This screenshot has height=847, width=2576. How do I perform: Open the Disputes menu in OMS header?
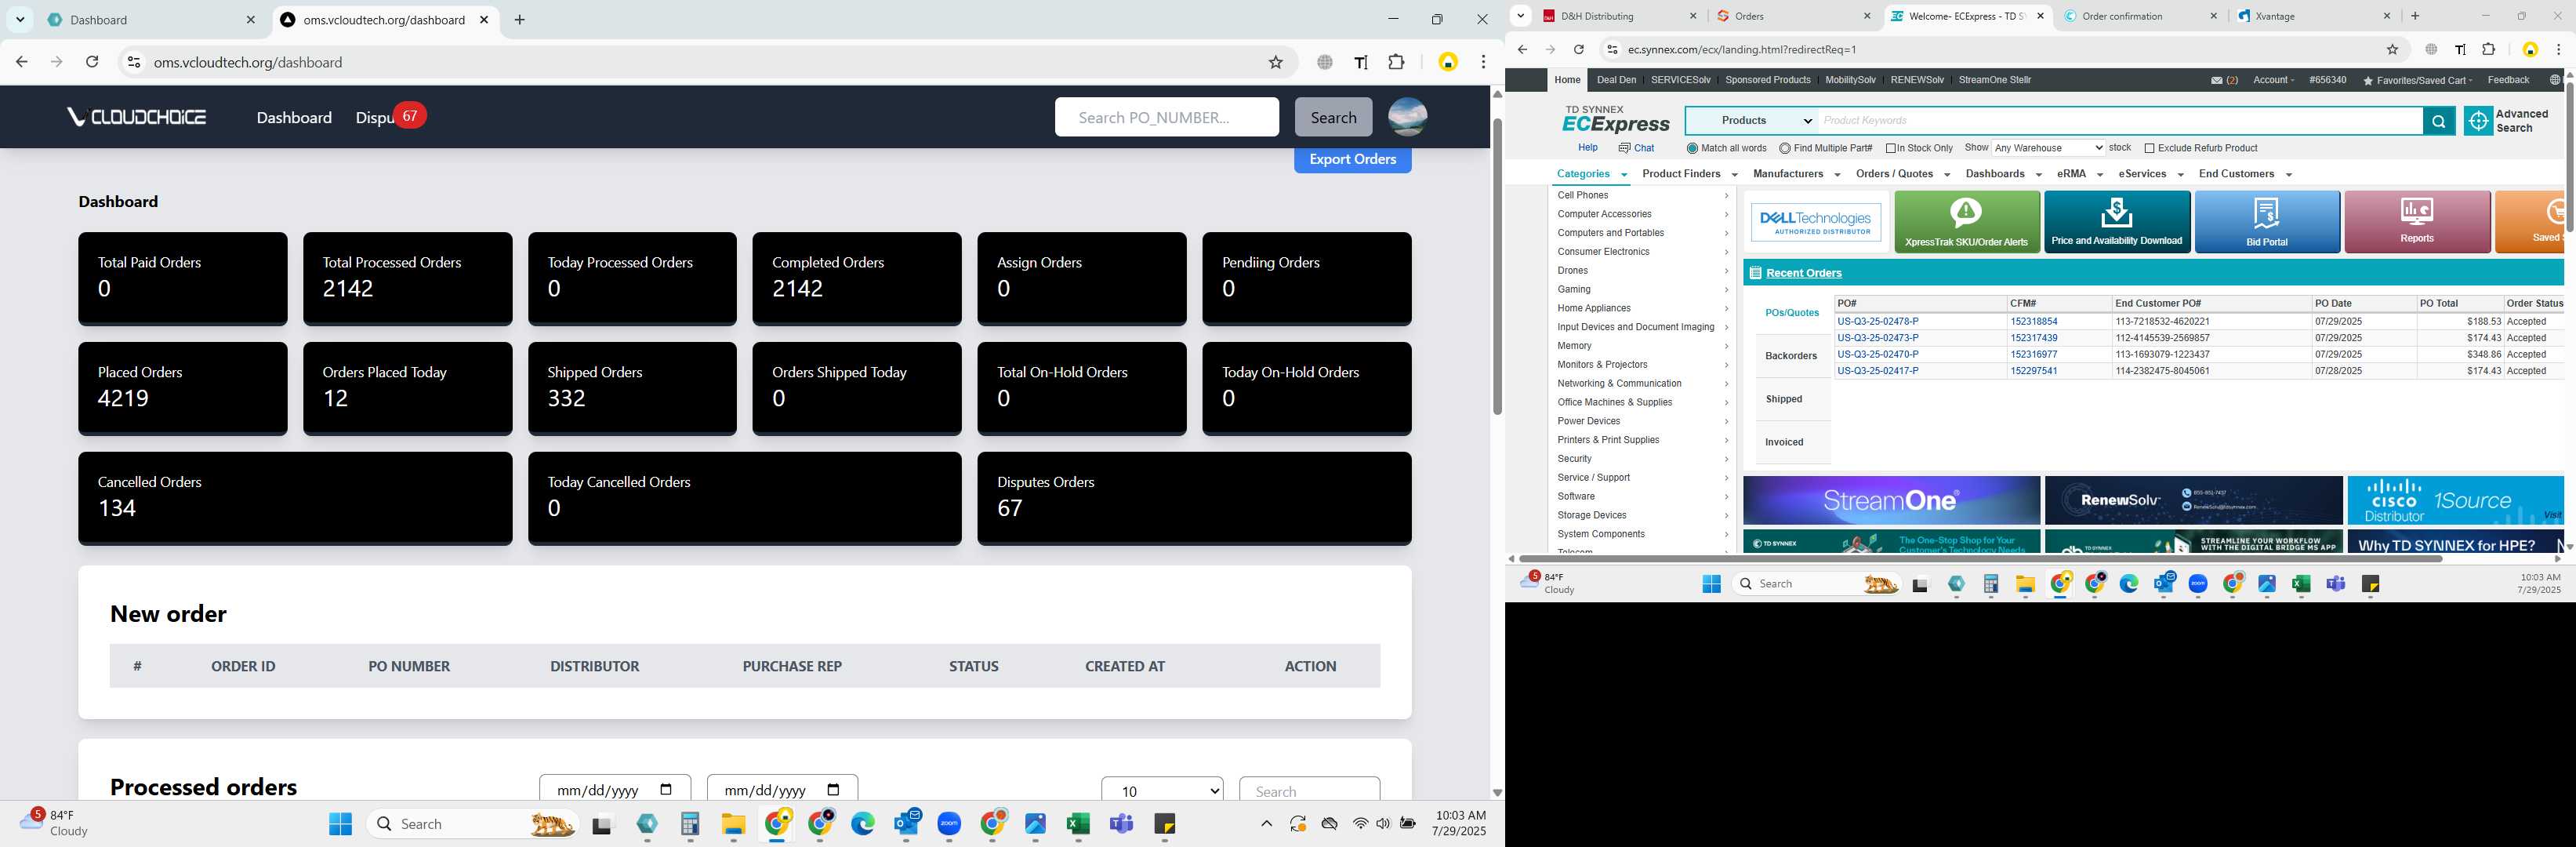375,118
